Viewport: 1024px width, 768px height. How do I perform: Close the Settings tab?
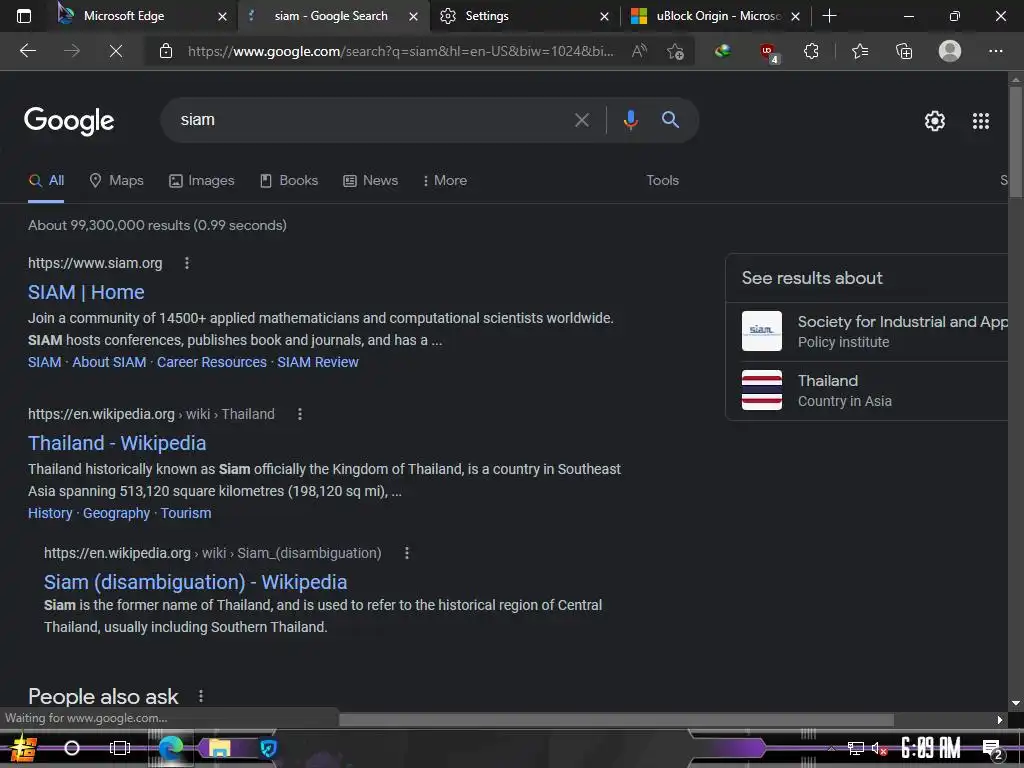[x=604, y=16]
